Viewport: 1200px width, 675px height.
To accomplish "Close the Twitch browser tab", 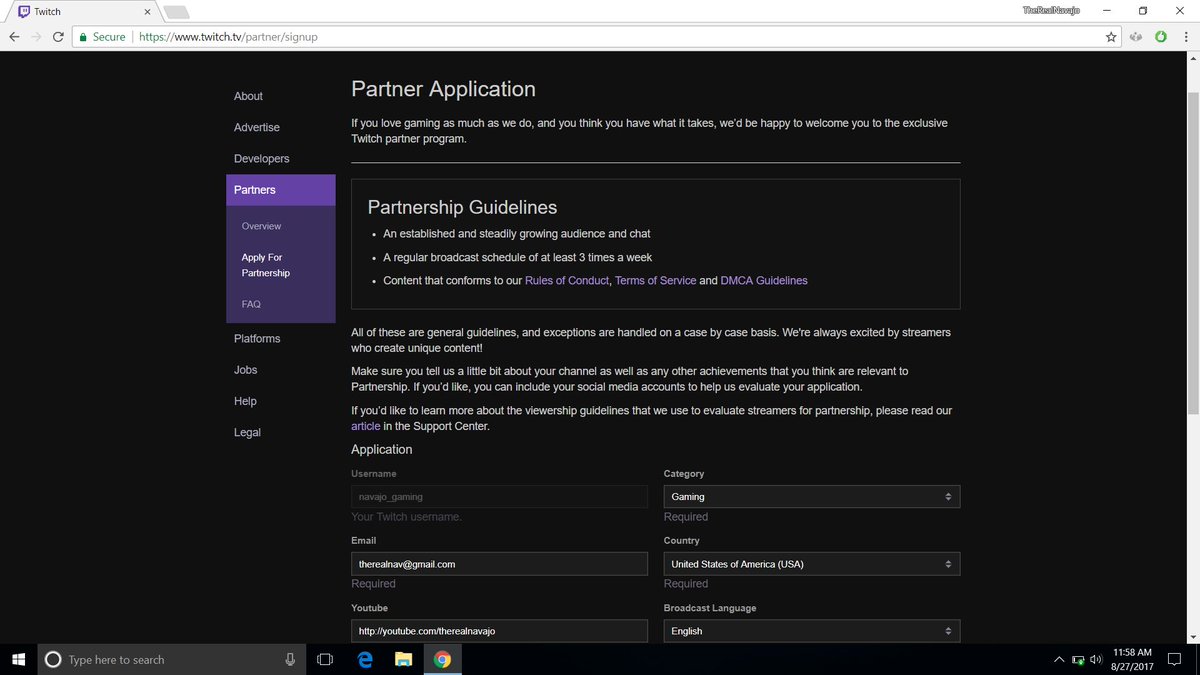I will pyautogui.click(x=147, y=12).
